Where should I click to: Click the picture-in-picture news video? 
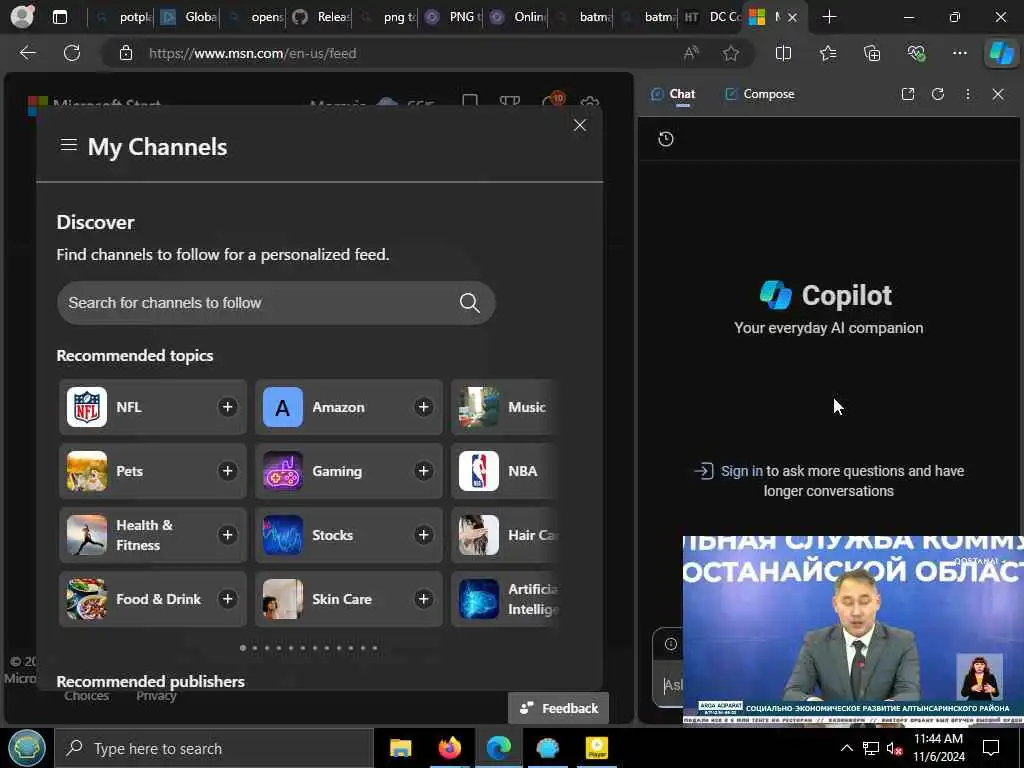(853, 631)
